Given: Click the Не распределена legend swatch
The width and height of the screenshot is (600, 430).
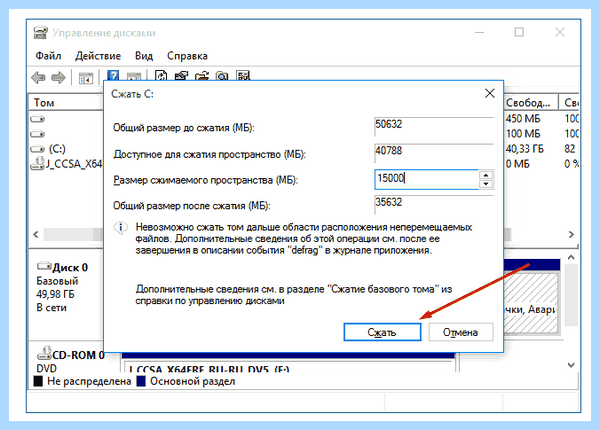Looking at the screenshot, I should pyautogui.click(x=38, y=381).
